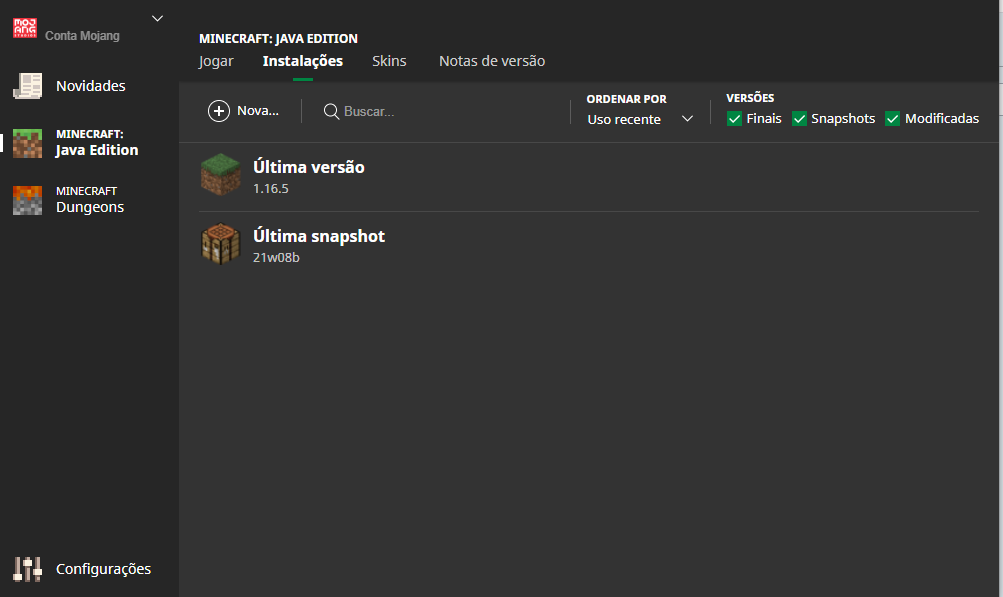This screenshot has width=1003, height=597.
Task: Switch to the Jogar tab
Action: coord(216,61)
